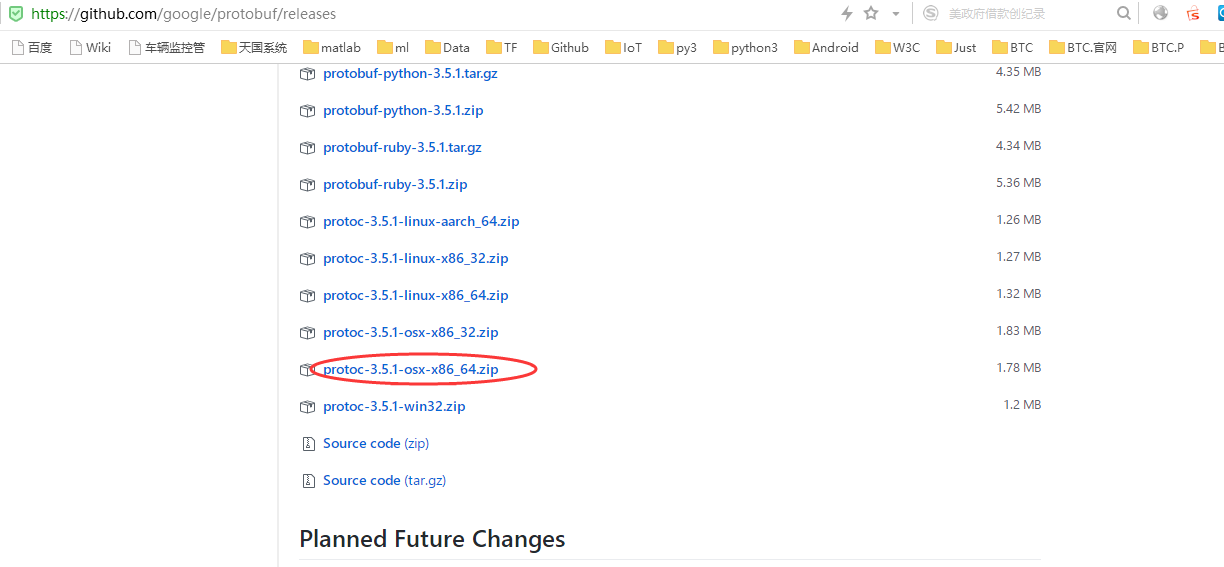The height and width of the screenshot is (567, 1224).
Task: Bookmark page with the star icon
Action: coord(871,14)
